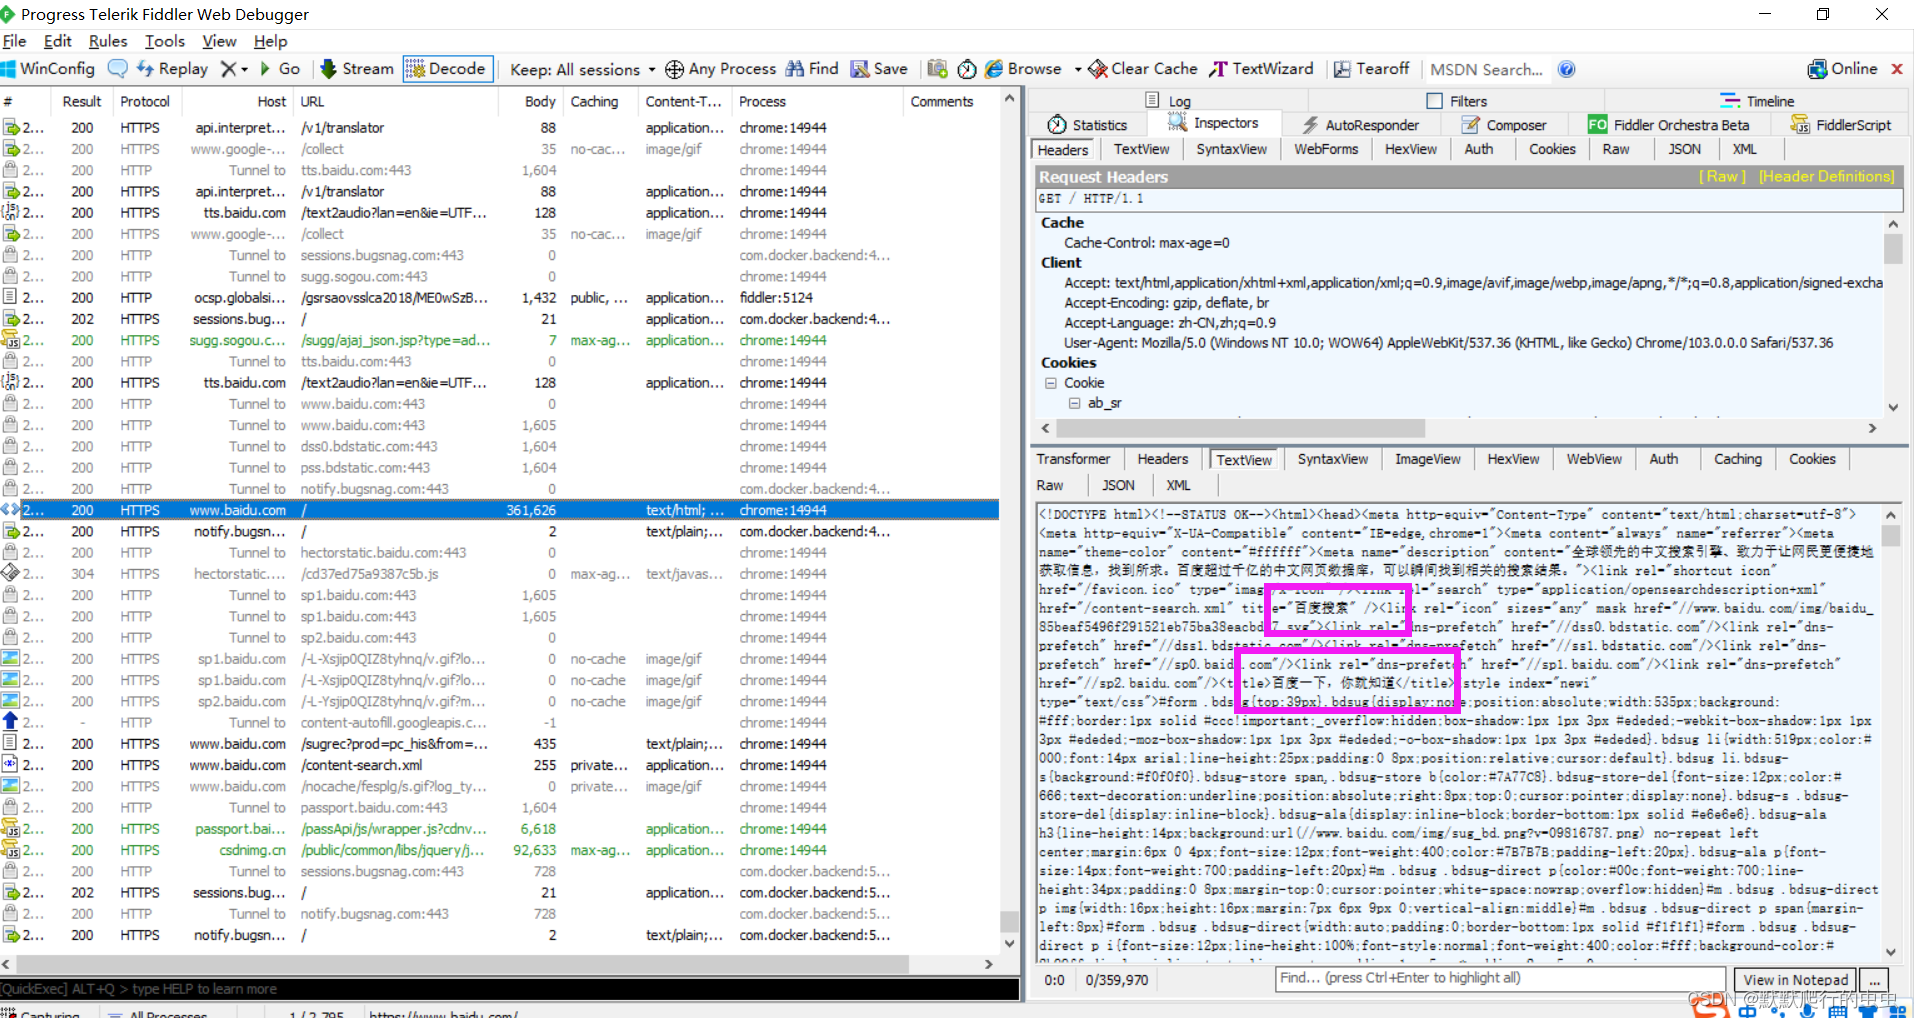Select the csdnimg.cn session row
Screen dimensions: 1914x1018
click(x=500, y=850)
